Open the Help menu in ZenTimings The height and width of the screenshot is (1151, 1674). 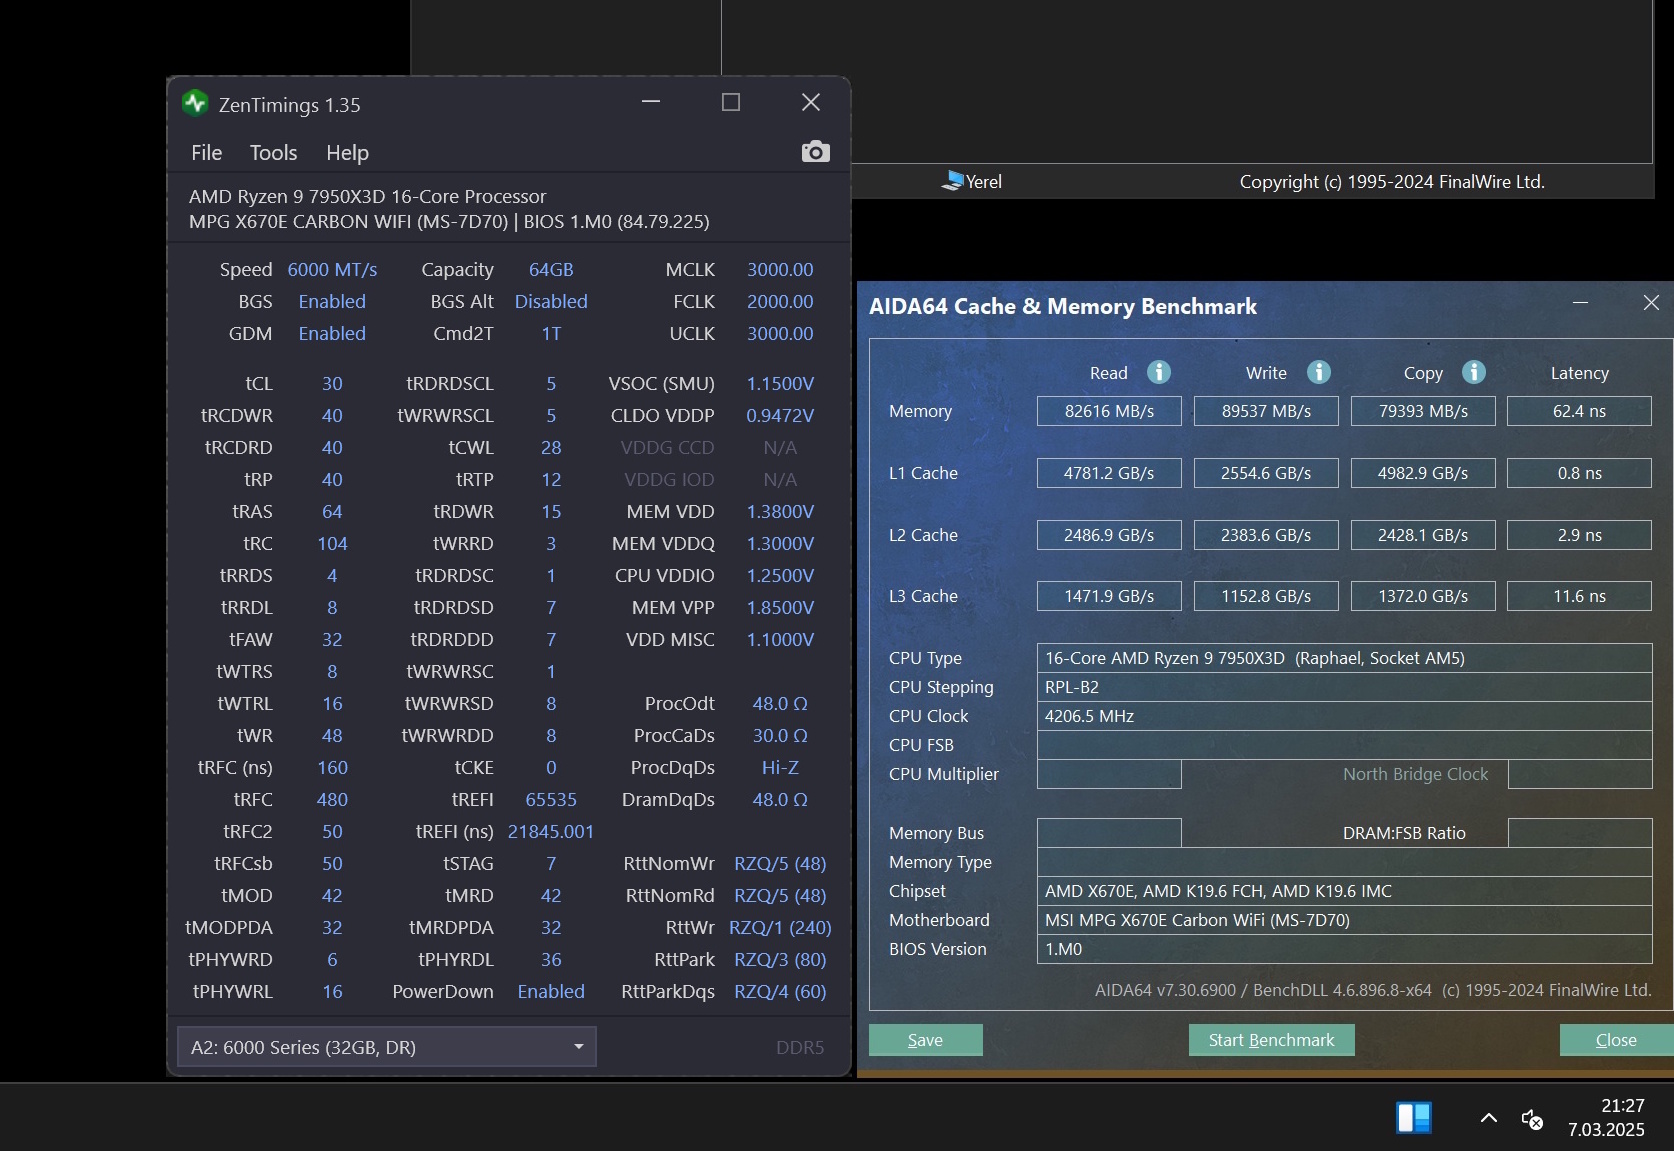click(x=347, y=153)
